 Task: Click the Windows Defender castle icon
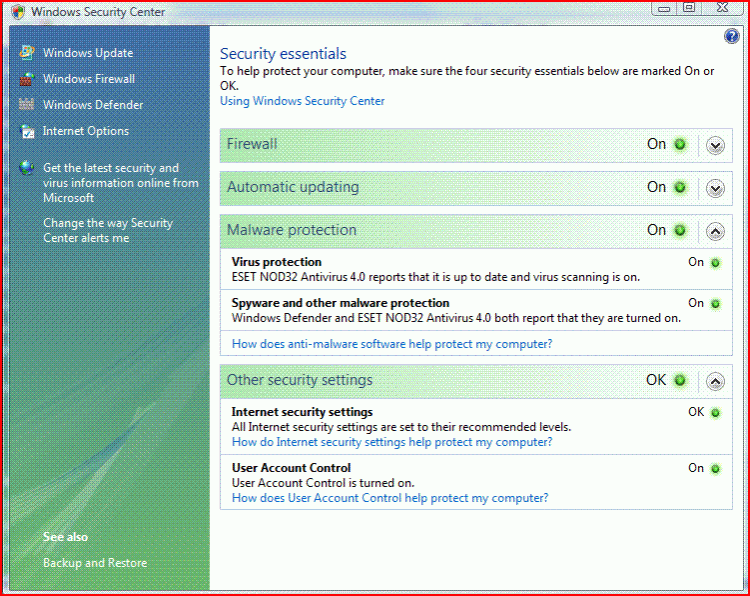click(27, 104)
